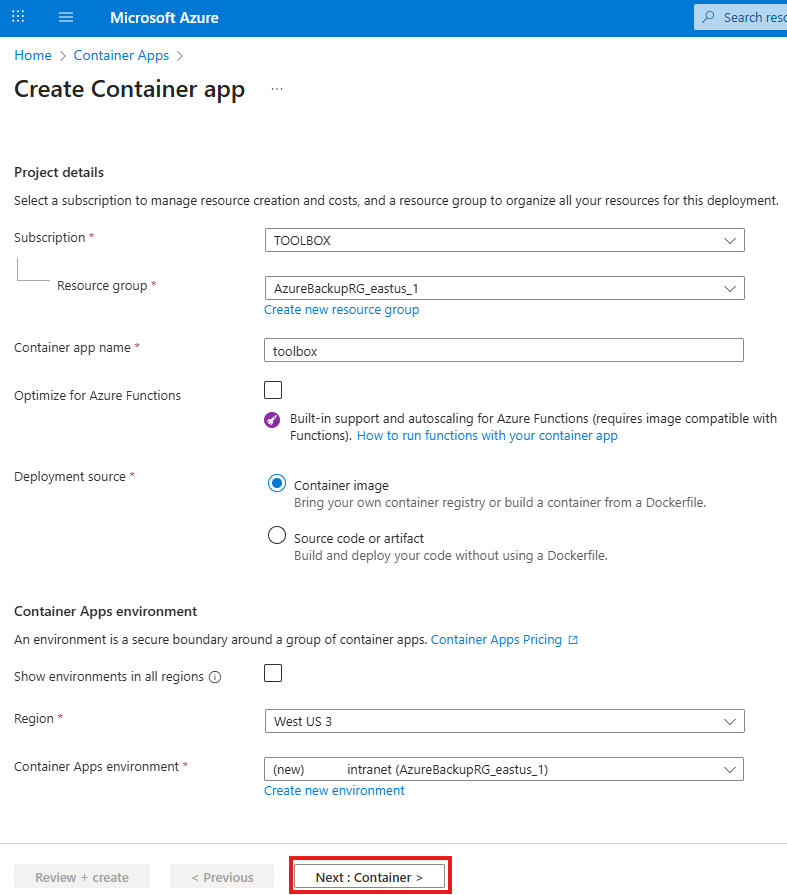Click info icon beside Show environments
Screen dimensions: 787x895
216,677
